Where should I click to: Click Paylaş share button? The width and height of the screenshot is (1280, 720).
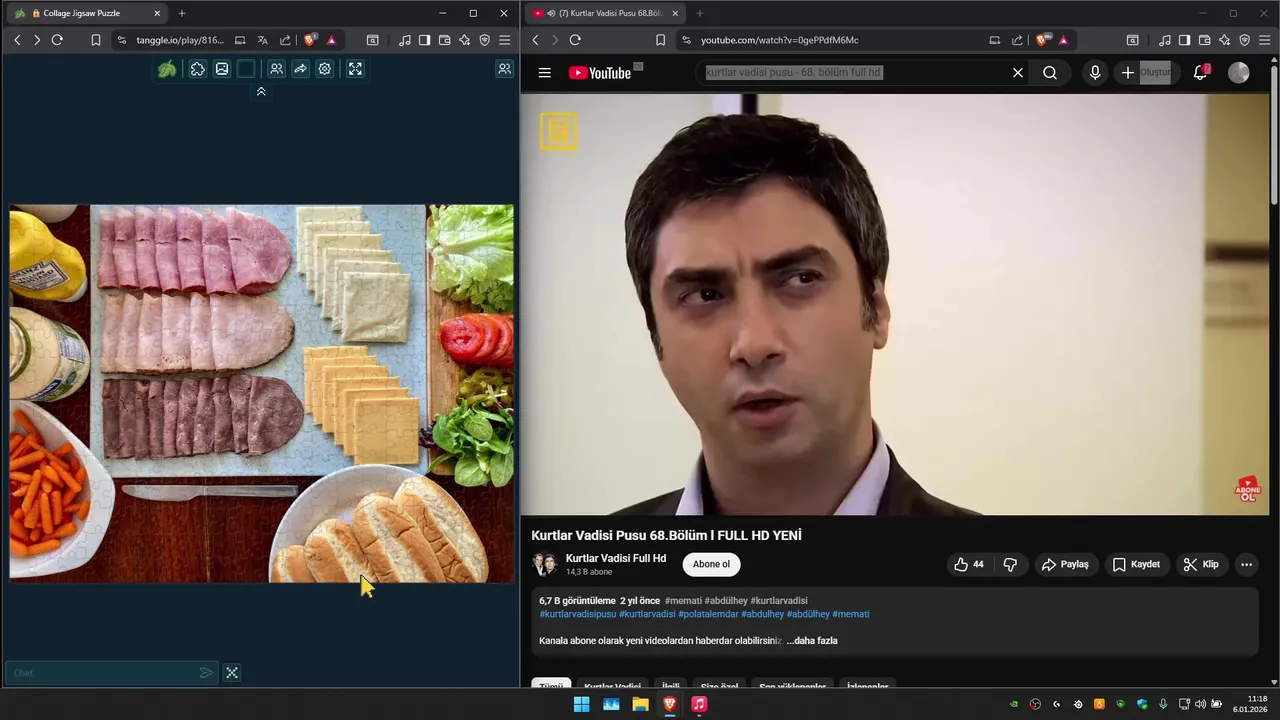(x=1065, y=564)
